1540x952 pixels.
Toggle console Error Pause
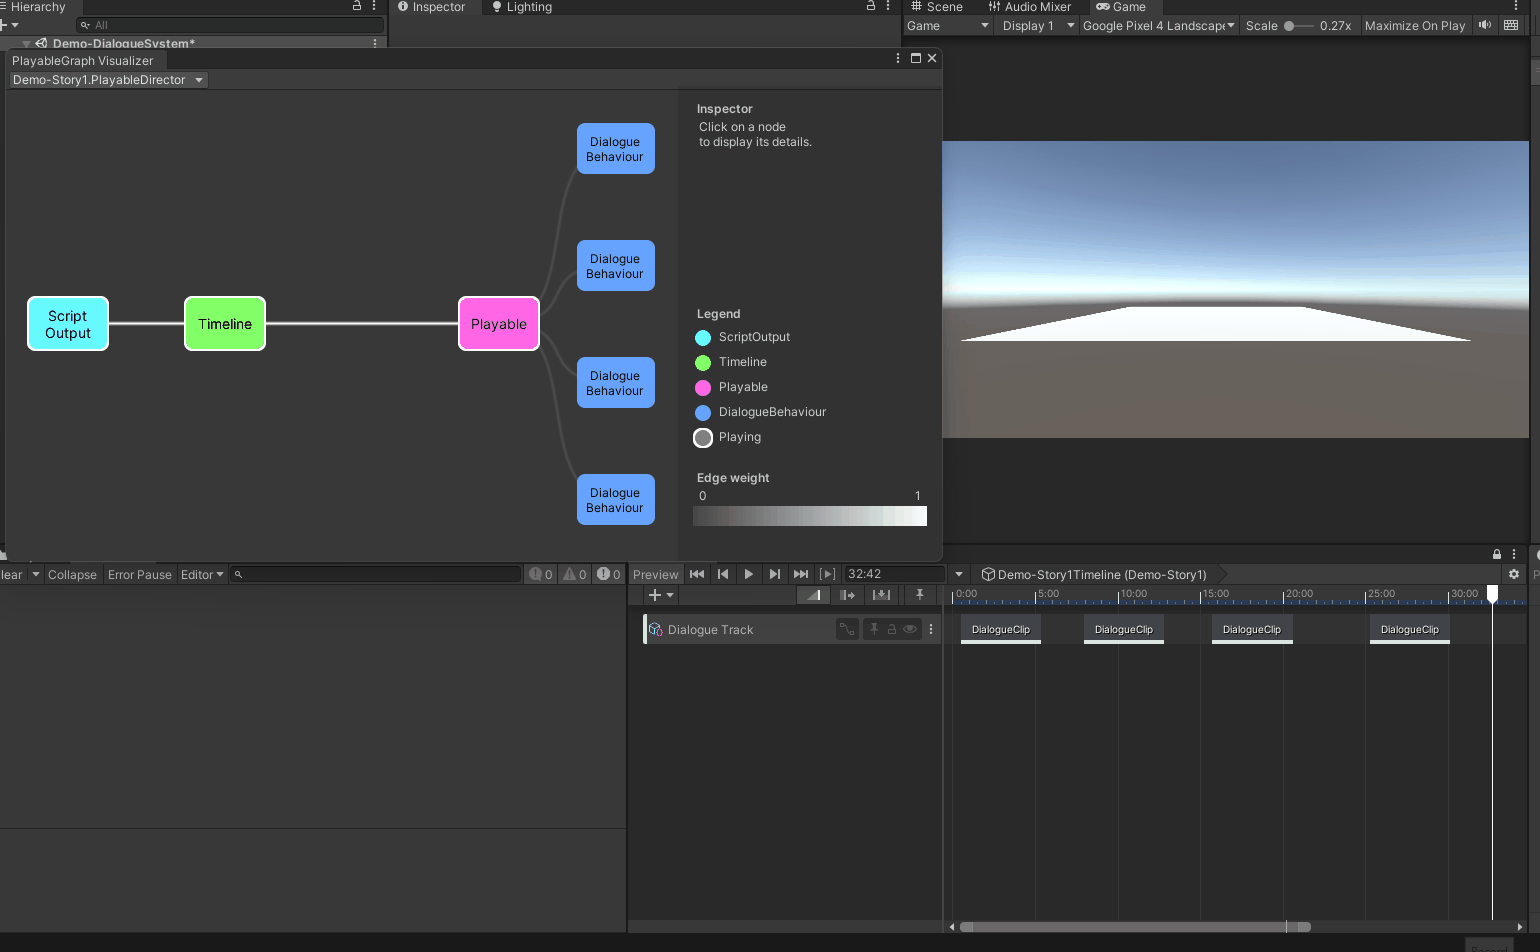140,575
